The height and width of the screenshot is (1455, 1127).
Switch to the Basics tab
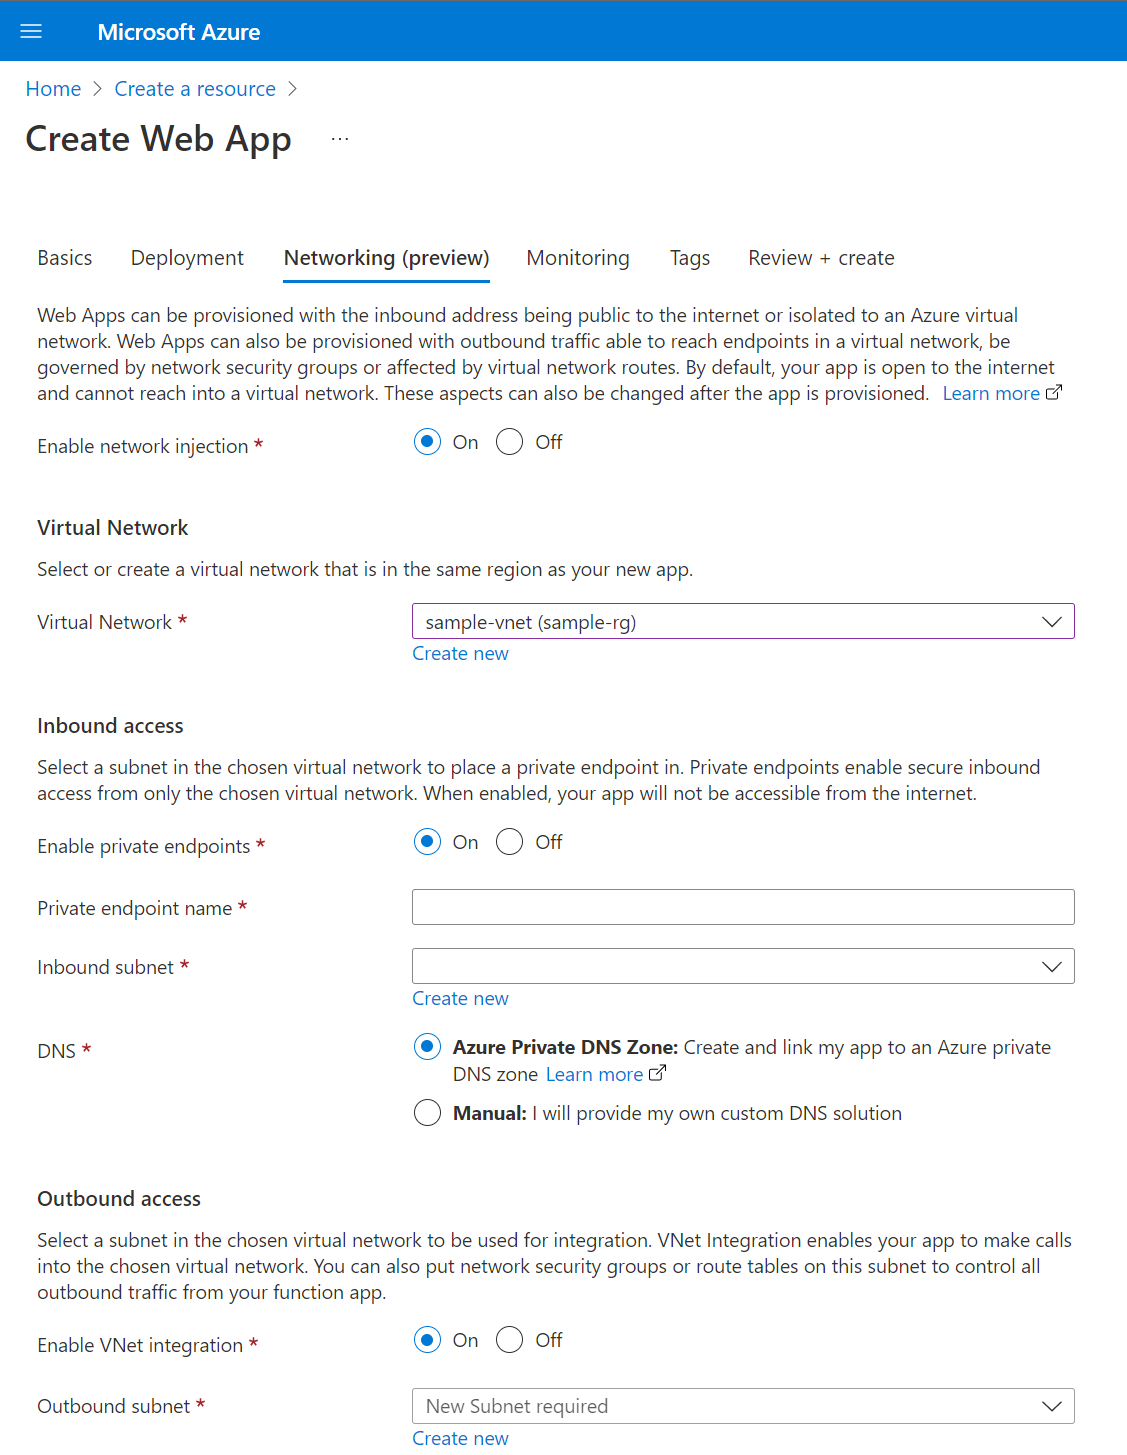[64, 257]
